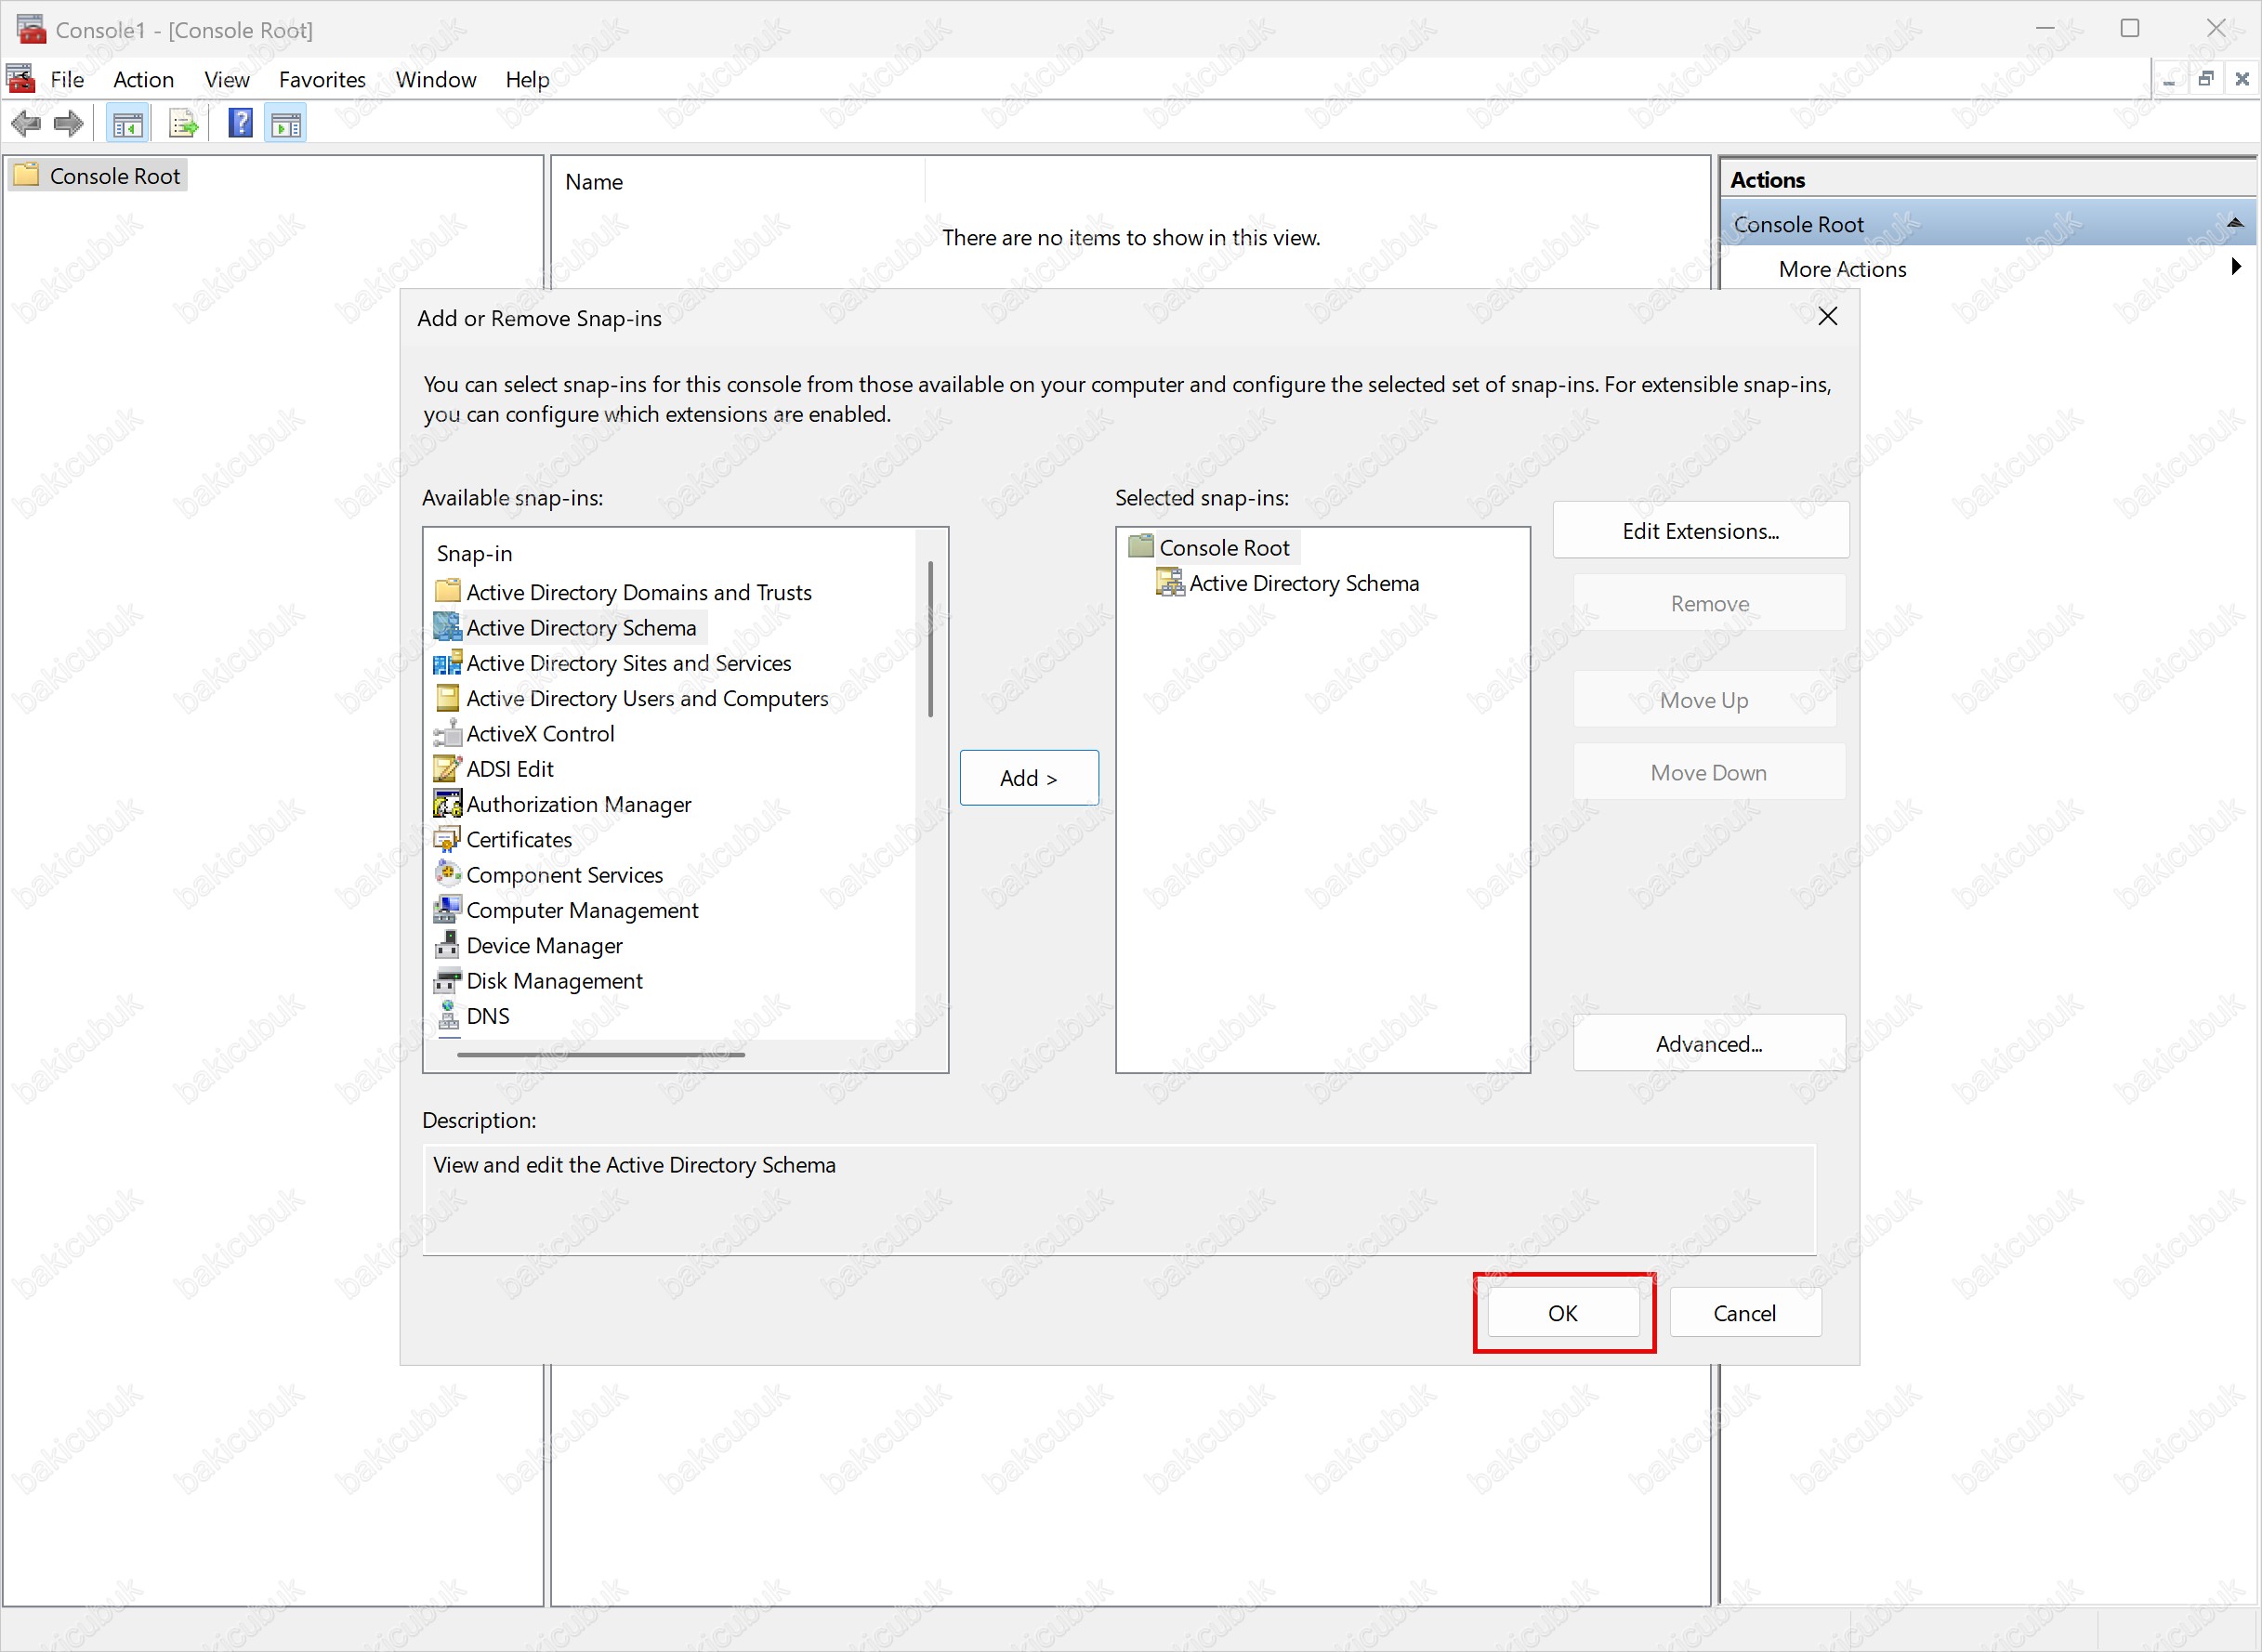
Task: Open the Window menu
Action: 436,79
